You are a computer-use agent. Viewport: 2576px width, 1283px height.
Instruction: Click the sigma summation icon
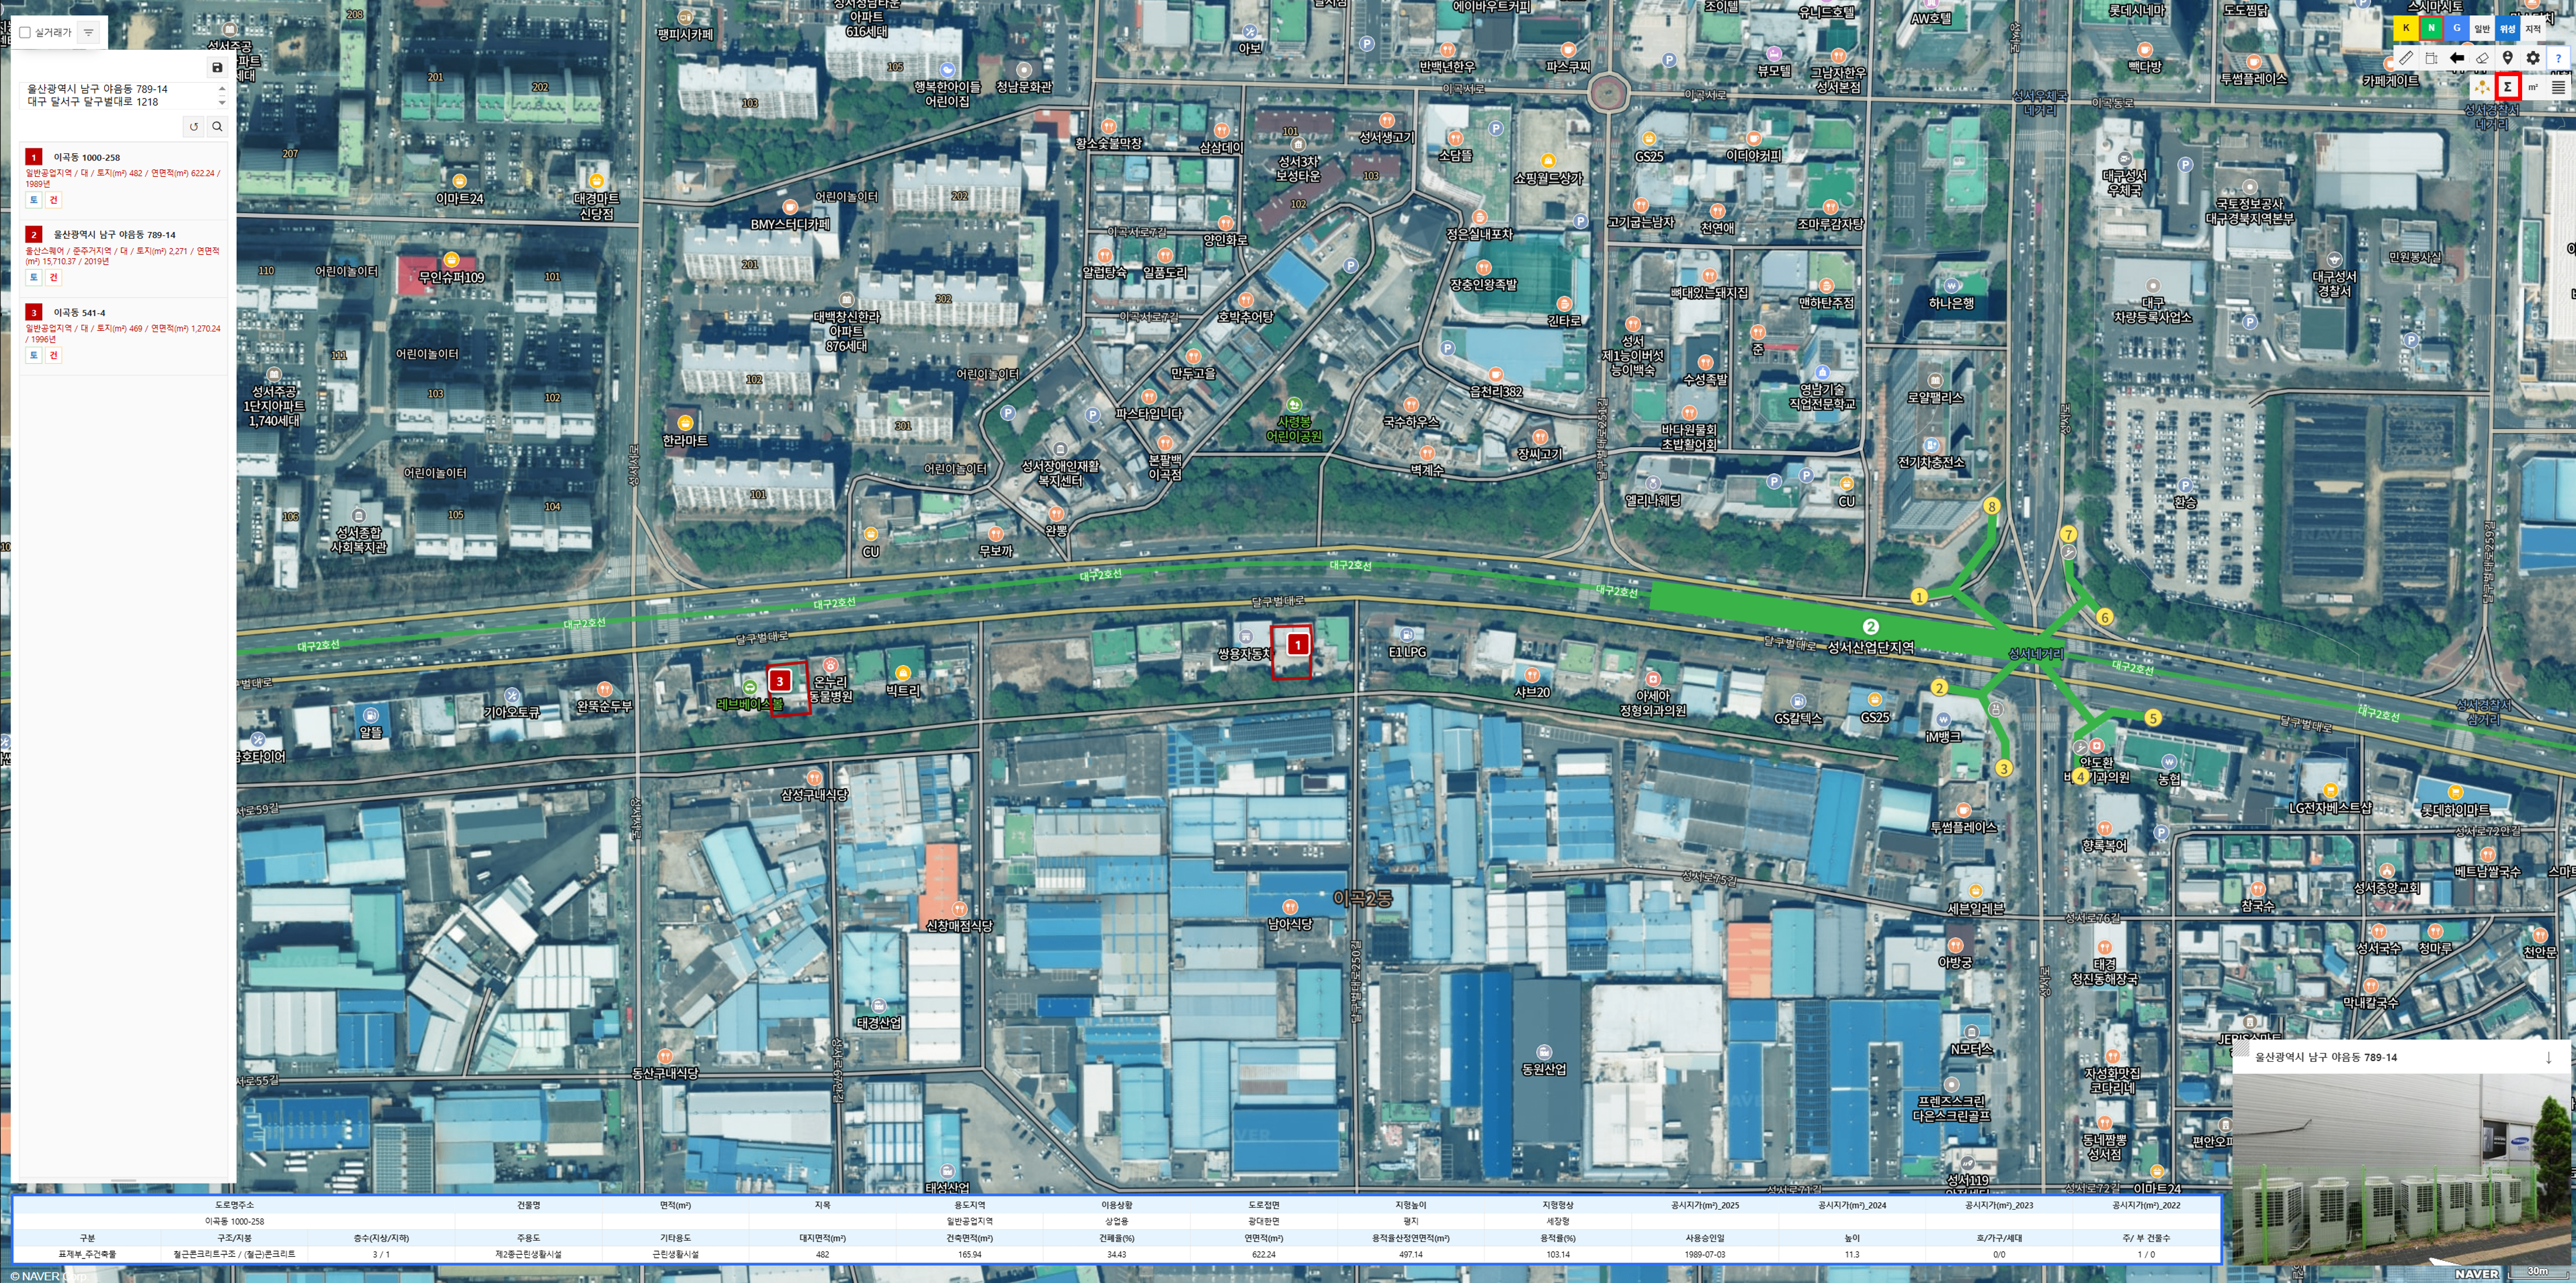tap(2508, 87)
